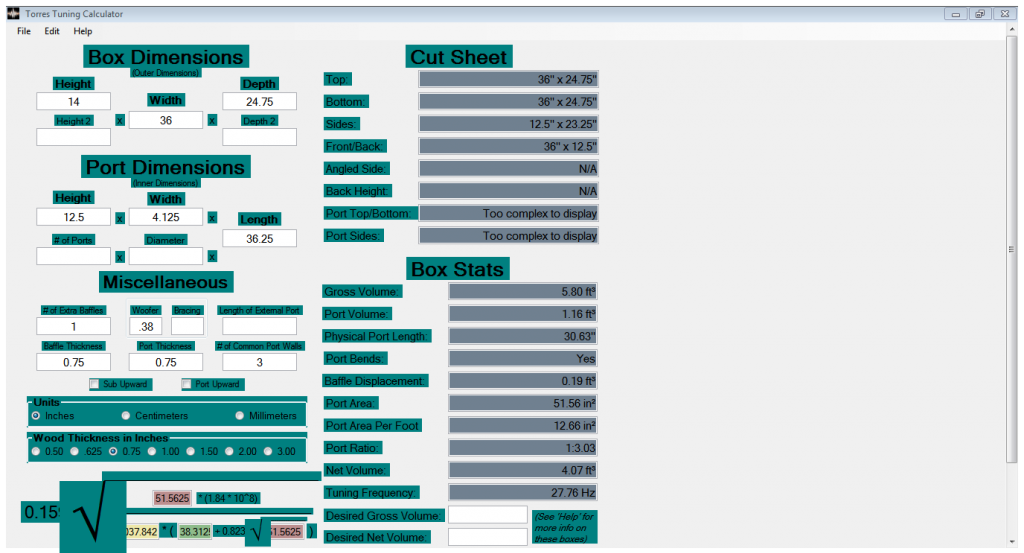Click the Physical Port Length value 30.63"

[x=523, y=336]
